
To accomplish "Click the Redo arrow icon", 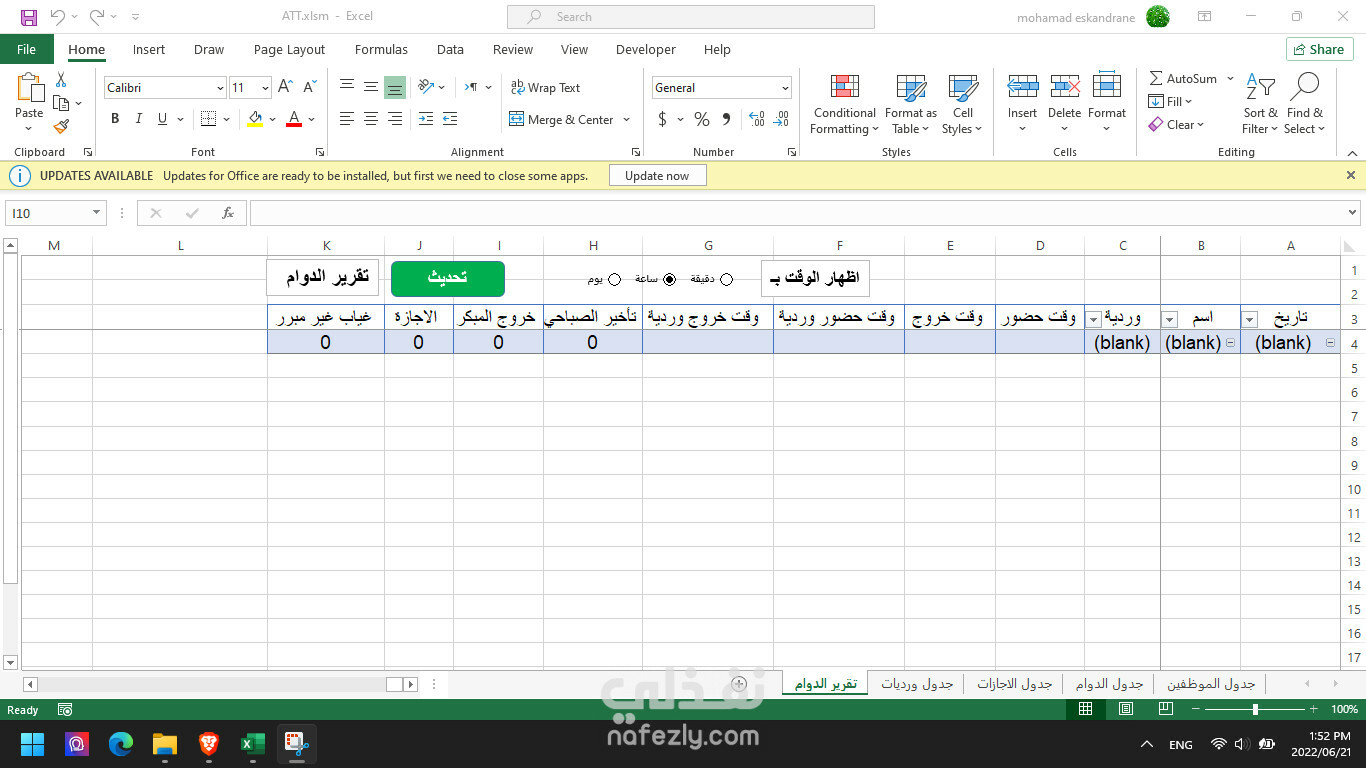I will [97, 17].
